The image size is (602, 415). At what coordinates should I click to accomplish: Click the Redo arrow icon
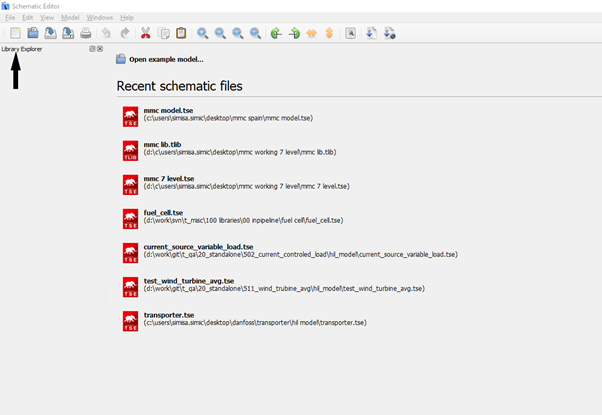pos(124,33)
